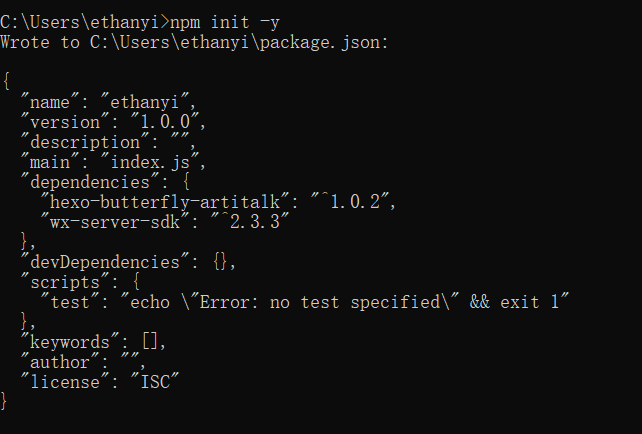Click the "dependencies" key
Image resolution: width=642 pixels, height=434 pixels.
tap(90, 183)
